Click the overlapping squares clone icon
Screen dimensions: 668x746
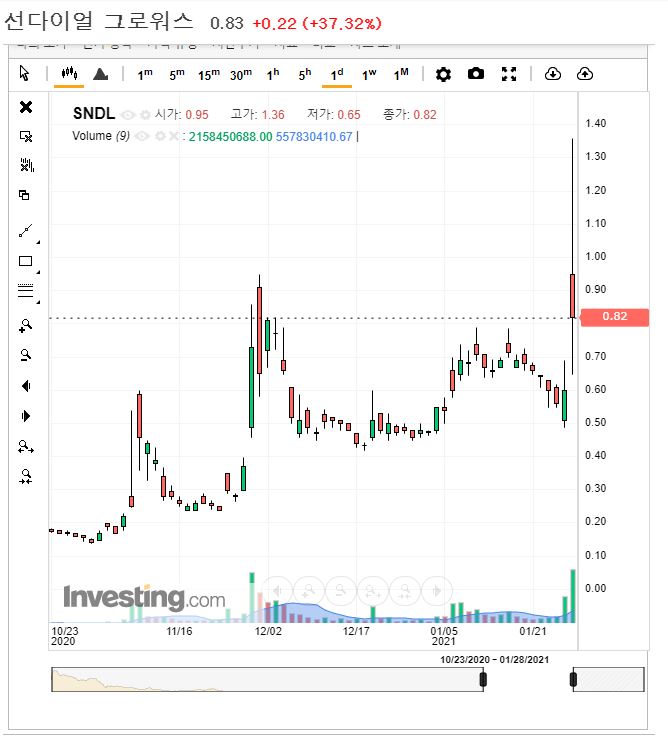click(x=24, y=195)
